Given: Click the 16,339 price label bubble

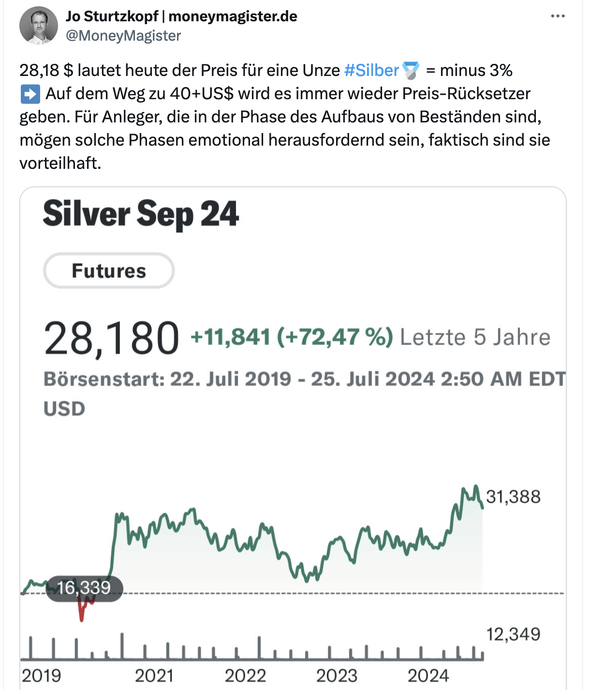Looking at the screenshot, I should click(x=84, y=588).
